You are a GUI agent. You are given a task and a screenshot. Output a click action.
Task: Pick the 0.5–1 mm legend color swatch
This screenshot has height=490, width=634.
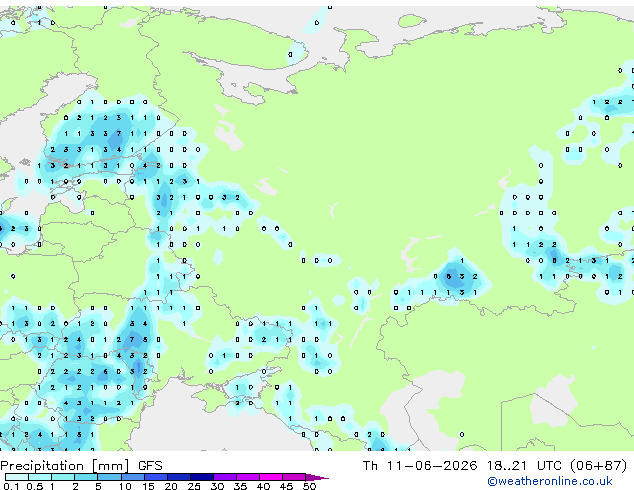tap(40, 477)
